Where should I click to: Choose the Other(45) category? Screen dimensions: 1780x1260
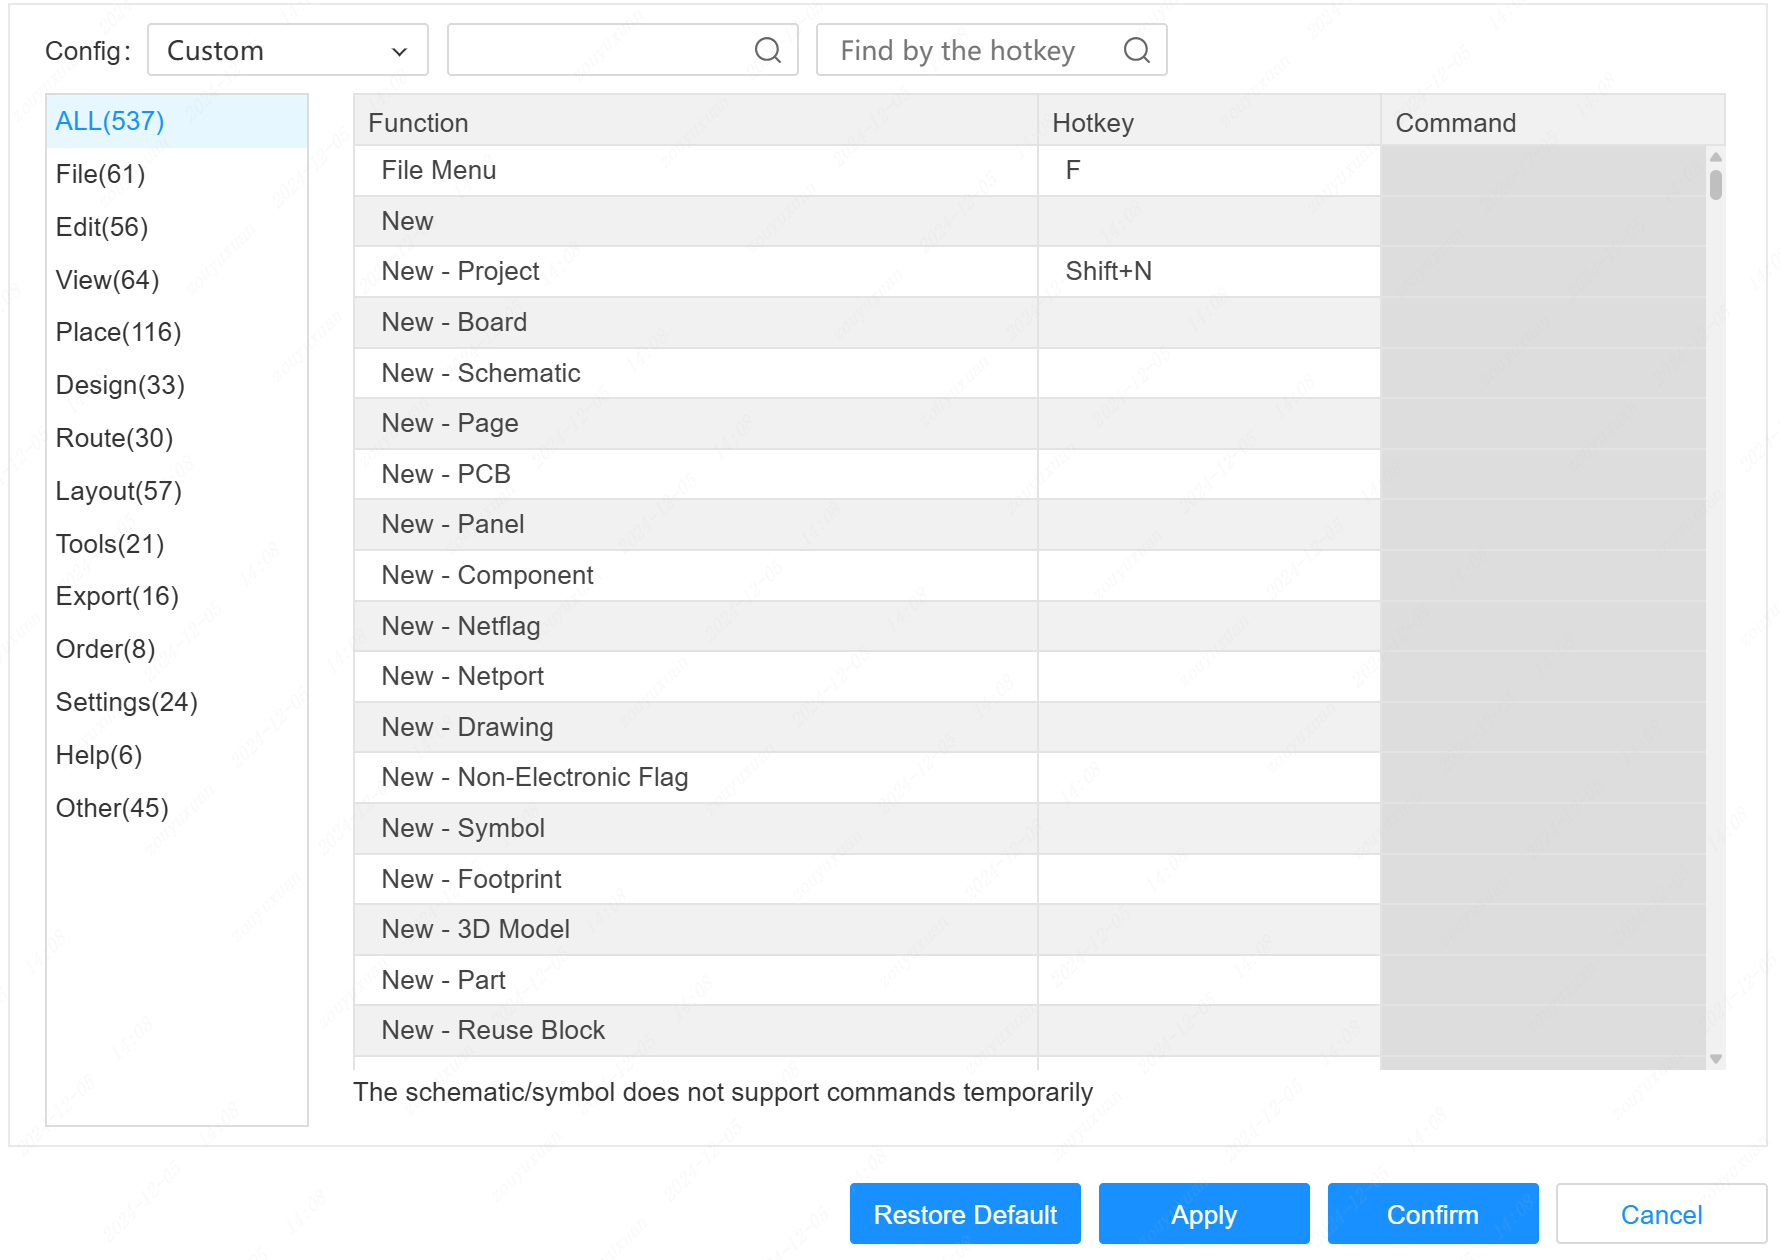click(112, 808)
